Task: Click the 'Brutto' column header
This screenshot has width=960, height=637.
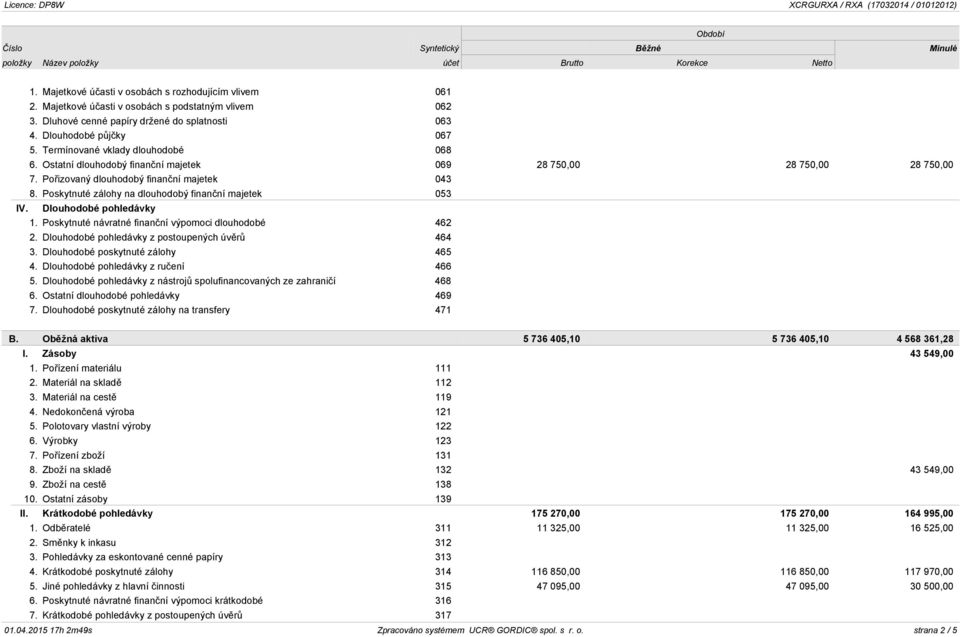Action: (572, 63)
